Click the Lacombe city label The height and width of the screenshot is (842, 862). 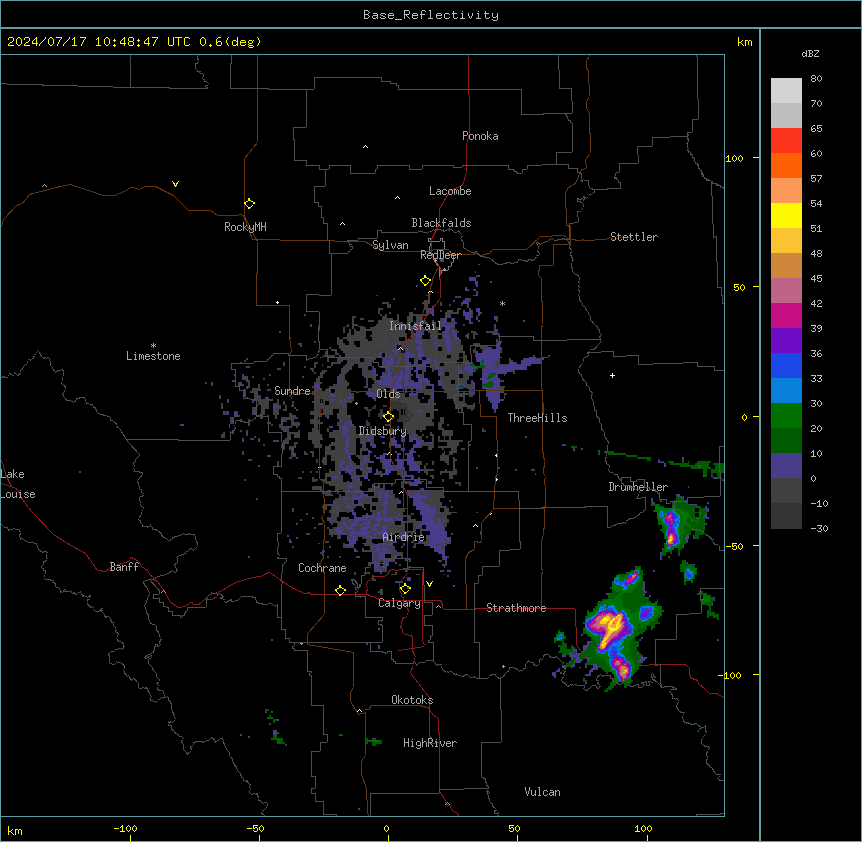point(450,191)
